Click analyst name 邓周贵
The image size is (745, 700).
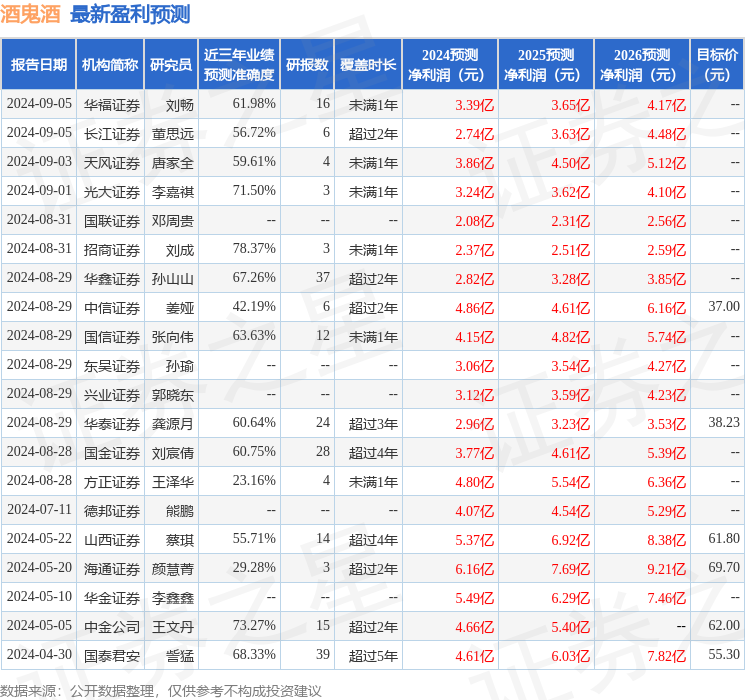pyautogui.click(x=173, y=221)
